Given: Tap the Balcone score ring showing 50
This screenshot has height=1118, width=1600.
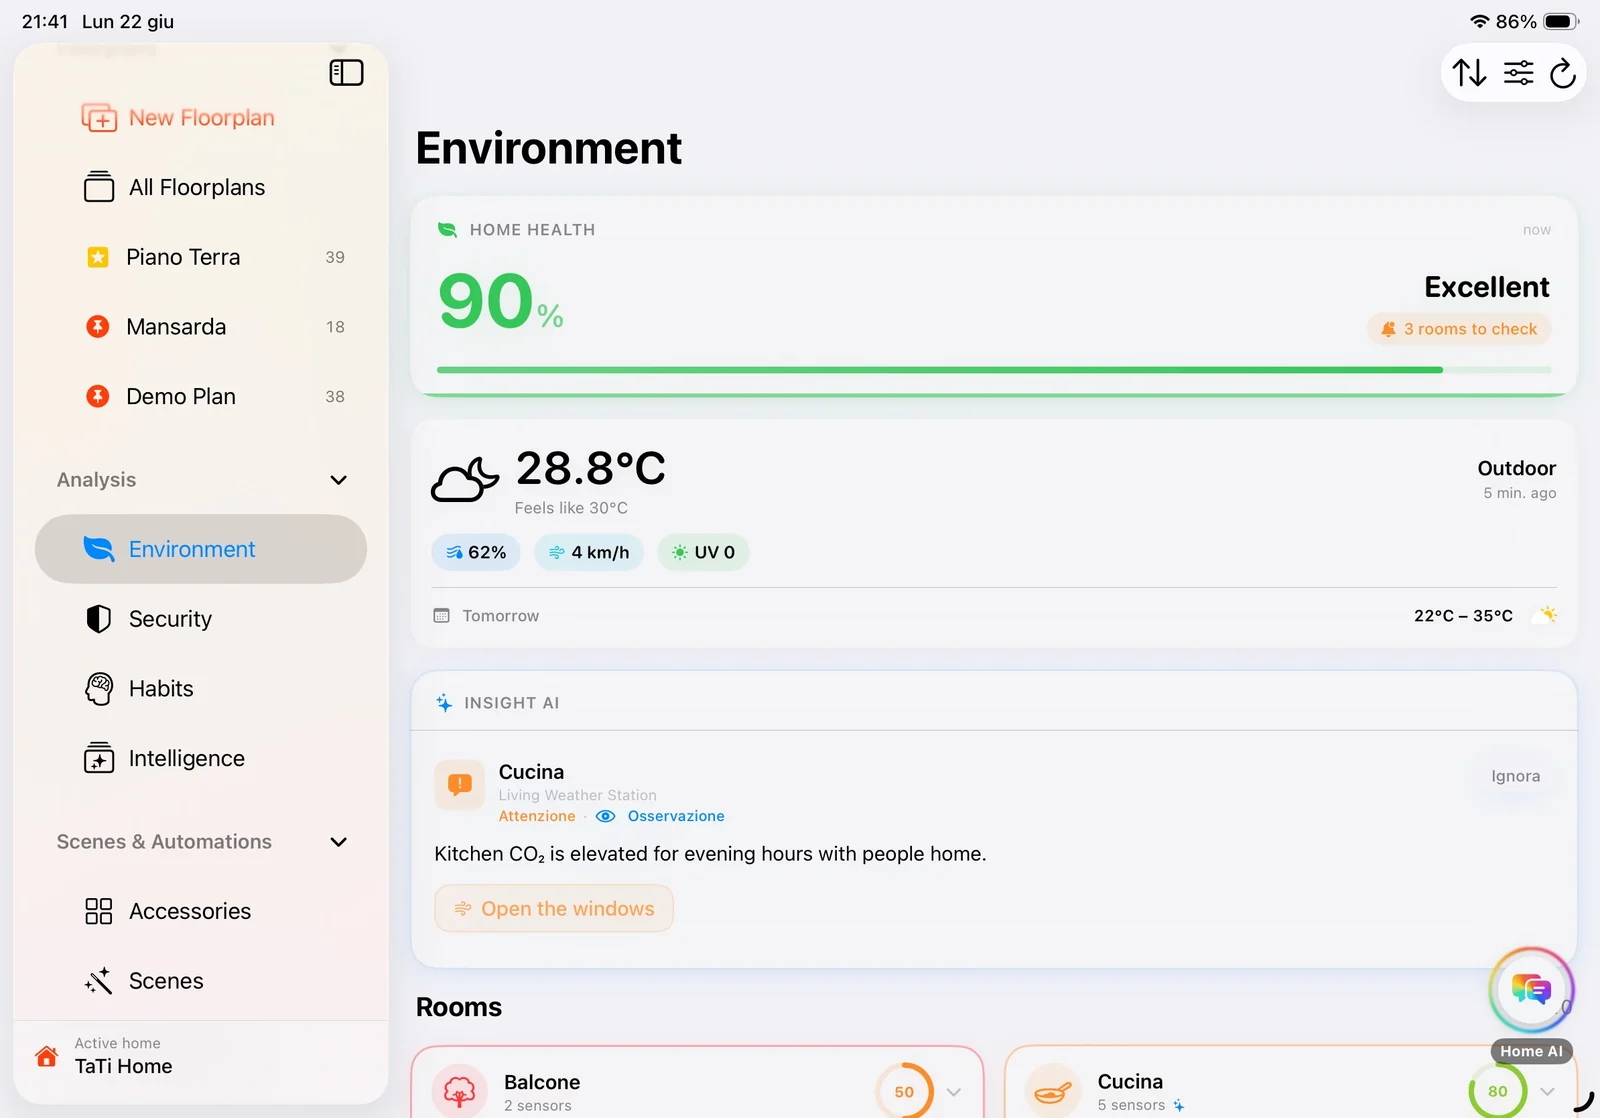Looking at the screenshot, I should click(x=904, y=1091).
